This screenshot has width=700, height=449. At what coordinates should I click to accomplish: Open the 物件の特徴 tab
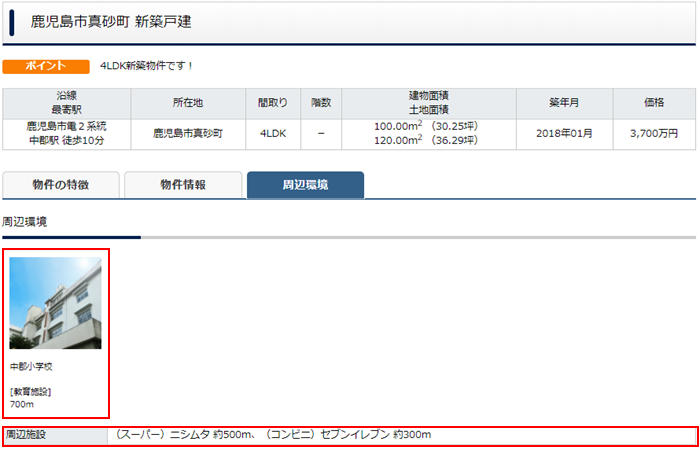coord(61,185)
